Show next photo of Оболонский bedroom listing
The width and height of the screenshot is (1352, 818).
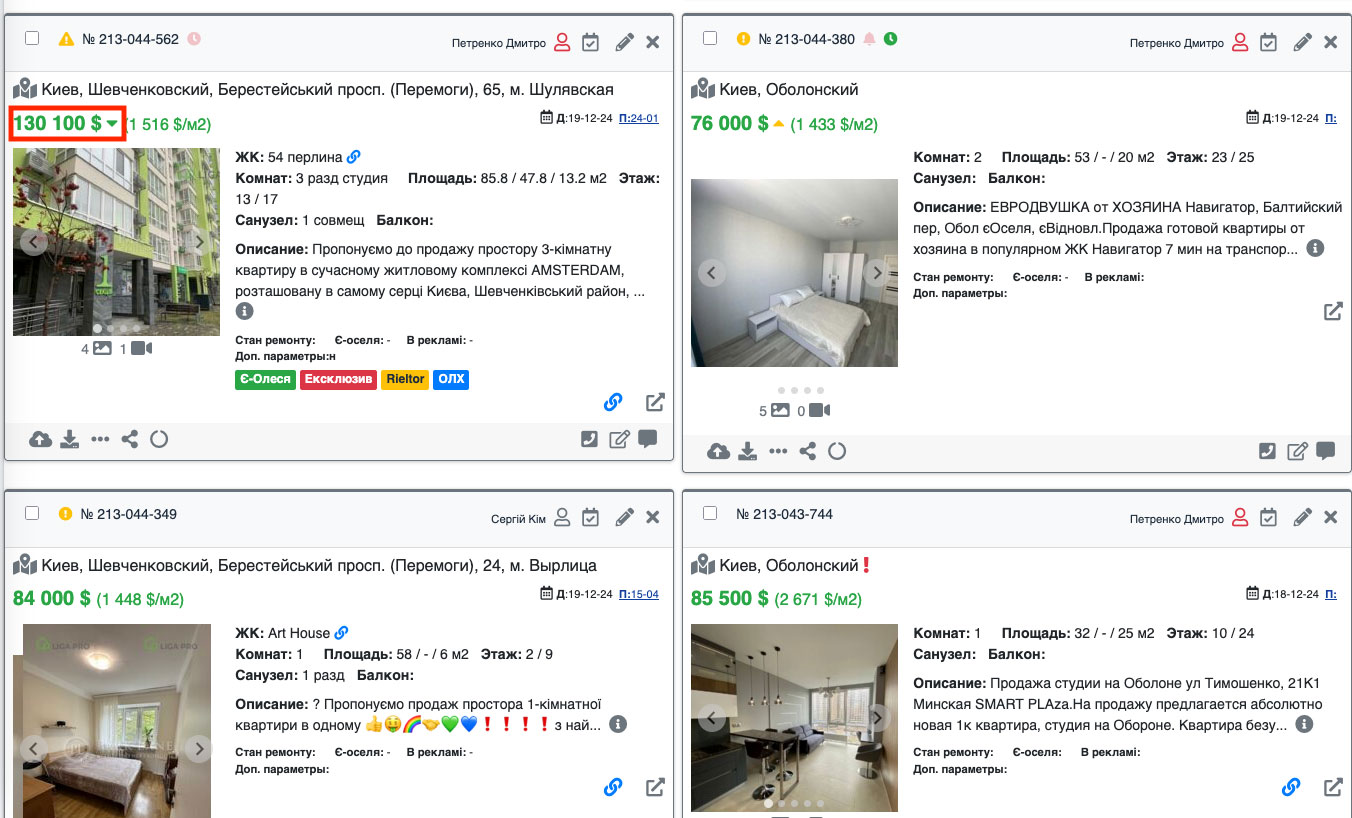point(877,272)
